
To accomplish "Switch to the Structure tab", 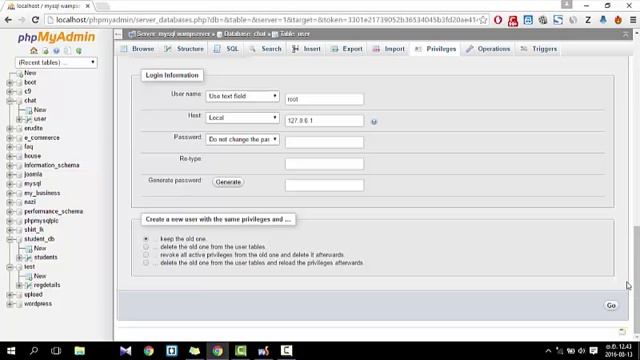I will coord(184,49).
